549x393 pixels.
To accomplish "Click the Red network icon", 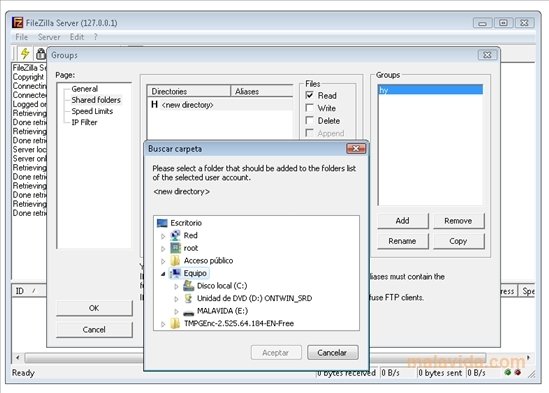I will click(175, 235).
